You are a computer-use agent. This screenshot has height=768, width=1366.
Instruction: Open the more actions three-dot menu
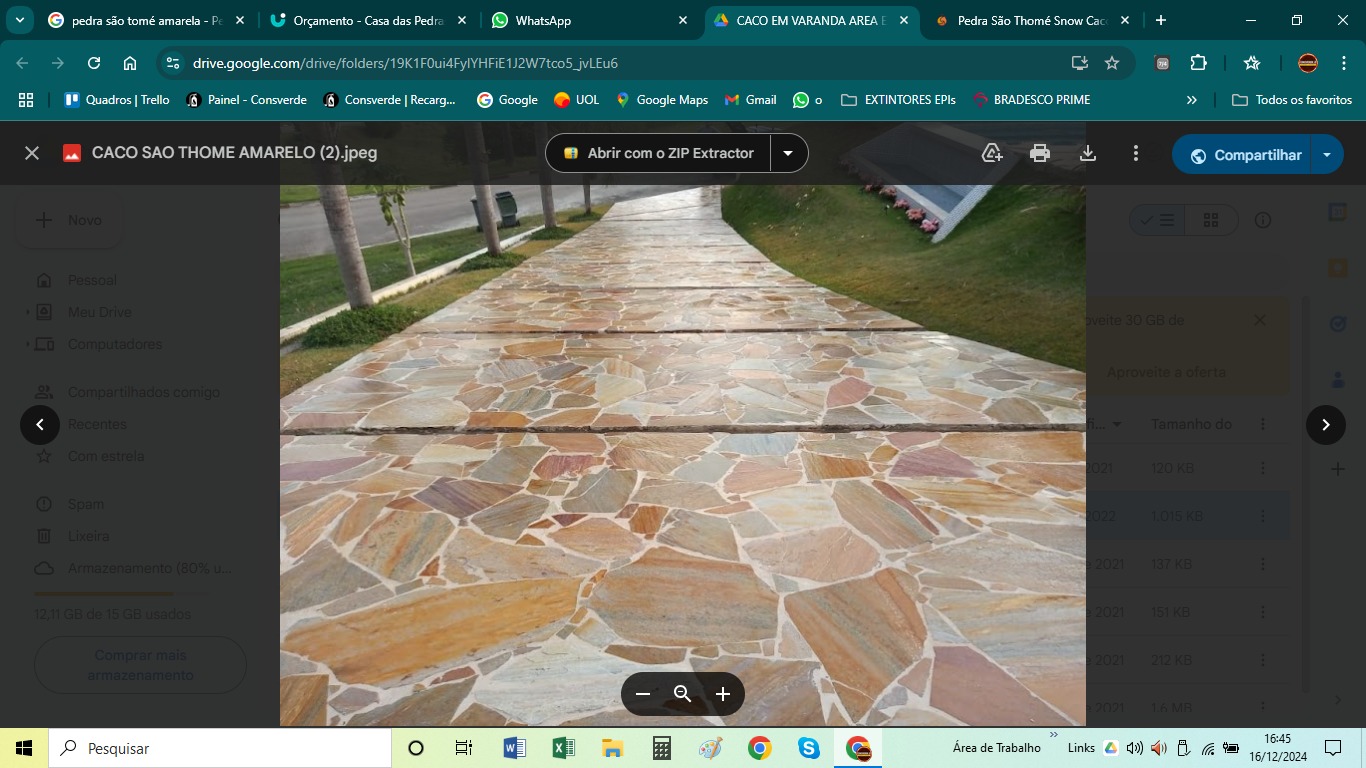[x=1136, y=153]
